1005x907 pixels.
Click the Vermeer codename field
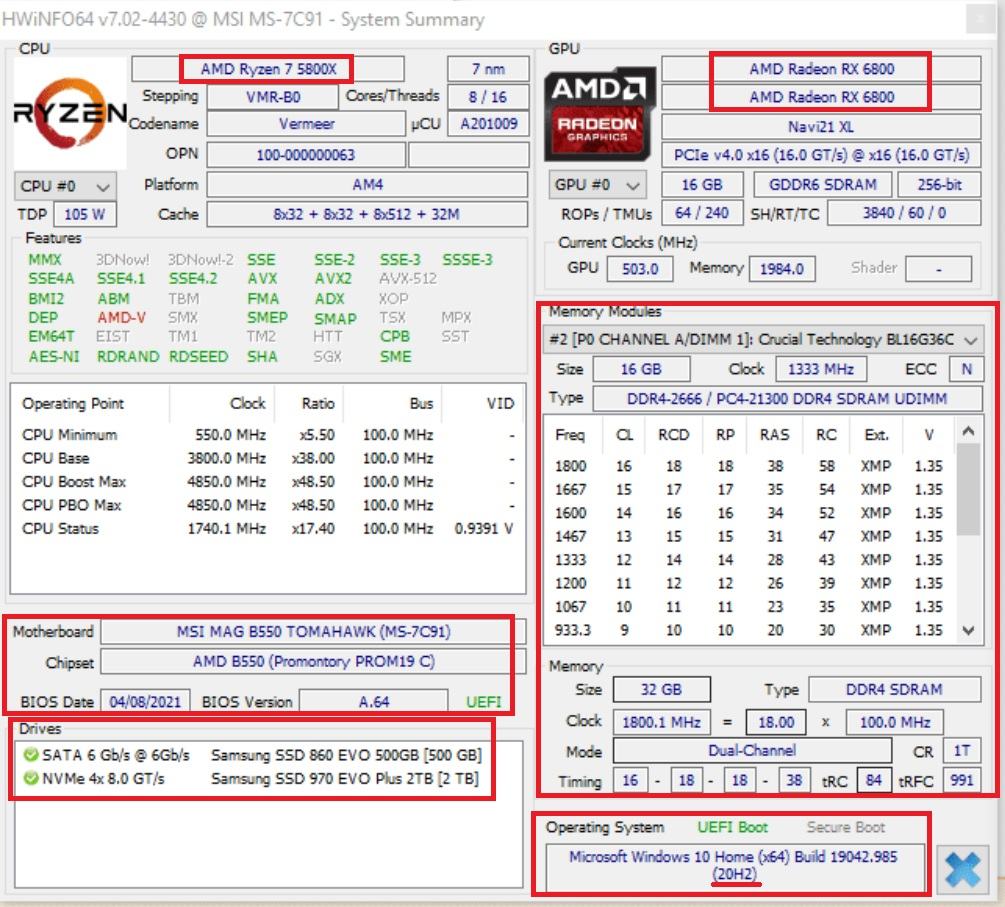306,124
